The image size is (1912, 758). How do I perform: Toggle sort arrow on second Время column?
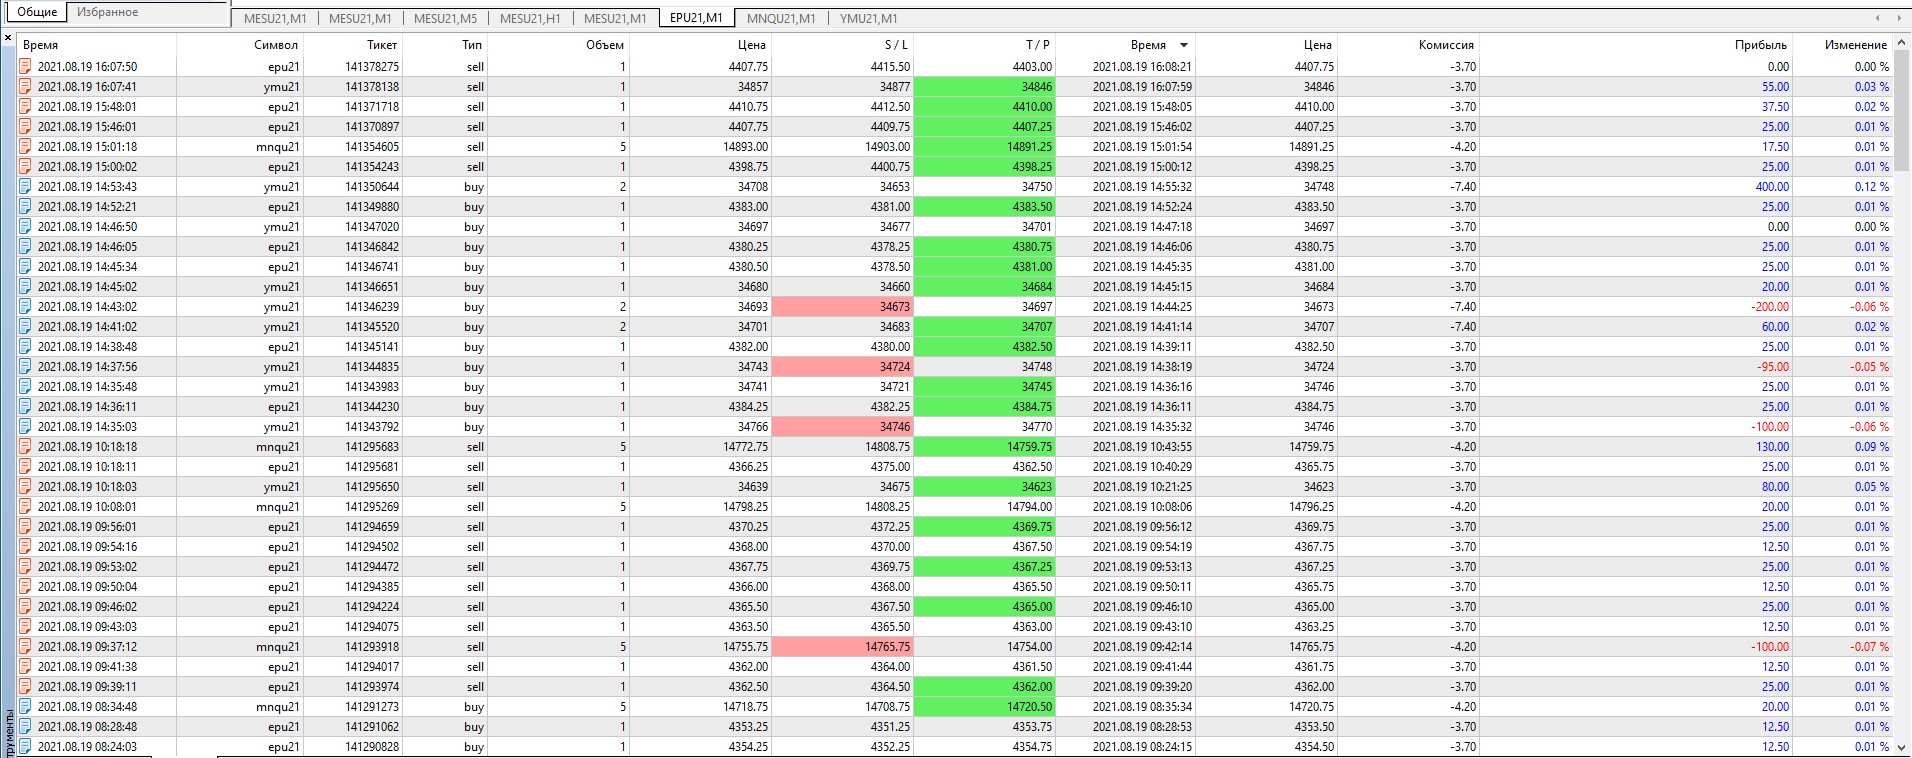[x=1184, y=45]
